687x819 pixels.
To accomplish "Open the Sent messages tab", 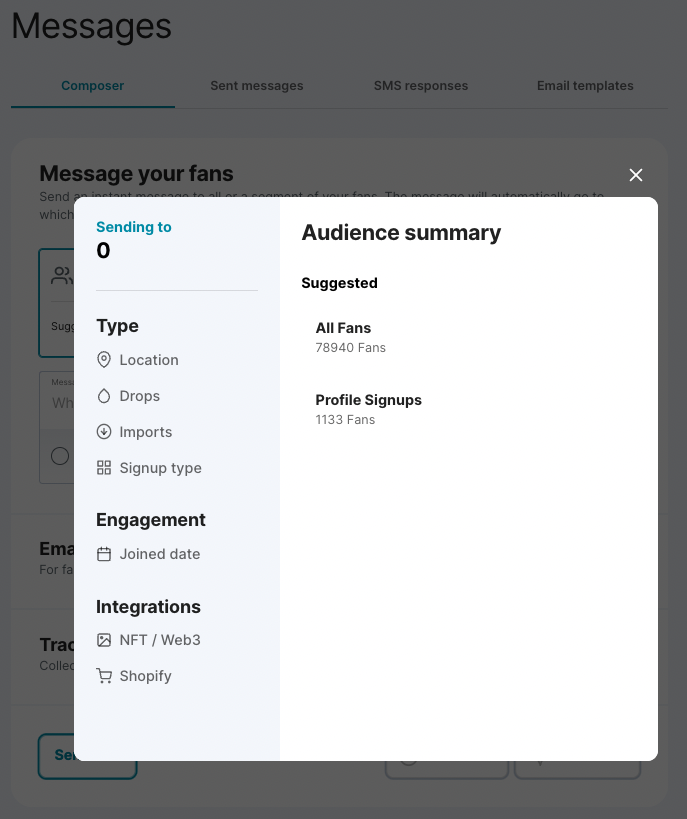I will (257, 86).
